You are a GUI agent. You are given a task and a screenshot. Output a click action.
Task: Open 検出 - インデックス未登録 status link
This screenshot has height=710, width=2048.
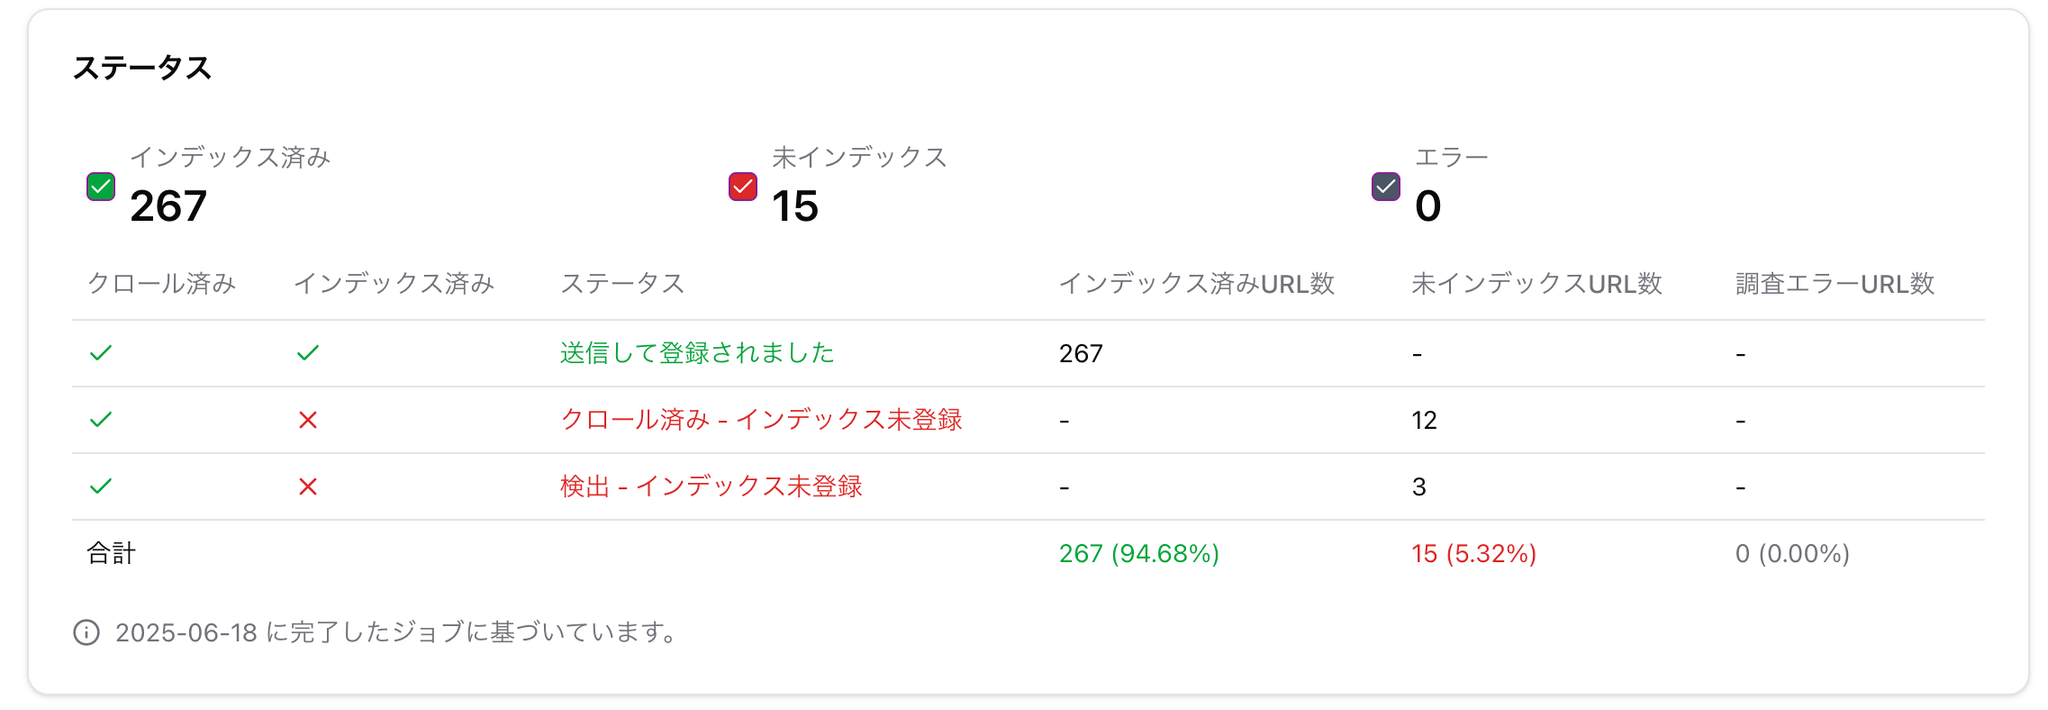[x=711, y=487]
